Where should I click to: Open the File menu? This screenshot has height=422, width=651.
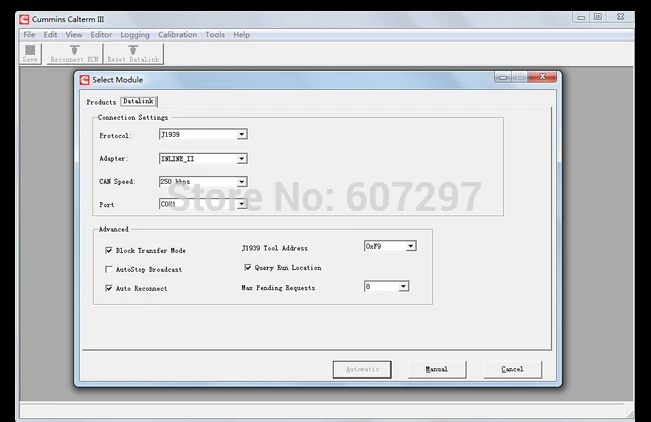[x=29, y=35]
